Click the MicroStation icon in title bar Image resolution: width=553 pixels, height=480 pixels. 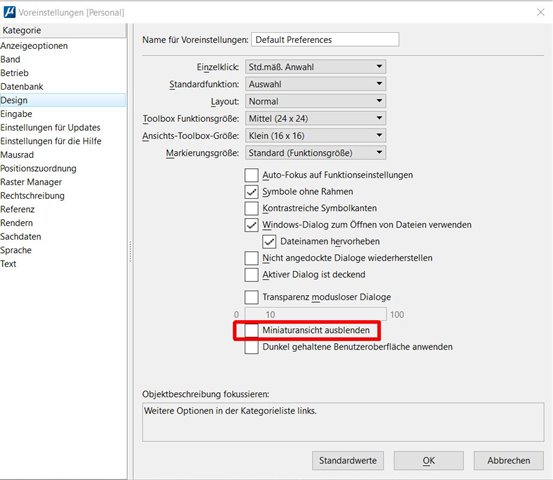pyautogui.click(x=10, y=12)
